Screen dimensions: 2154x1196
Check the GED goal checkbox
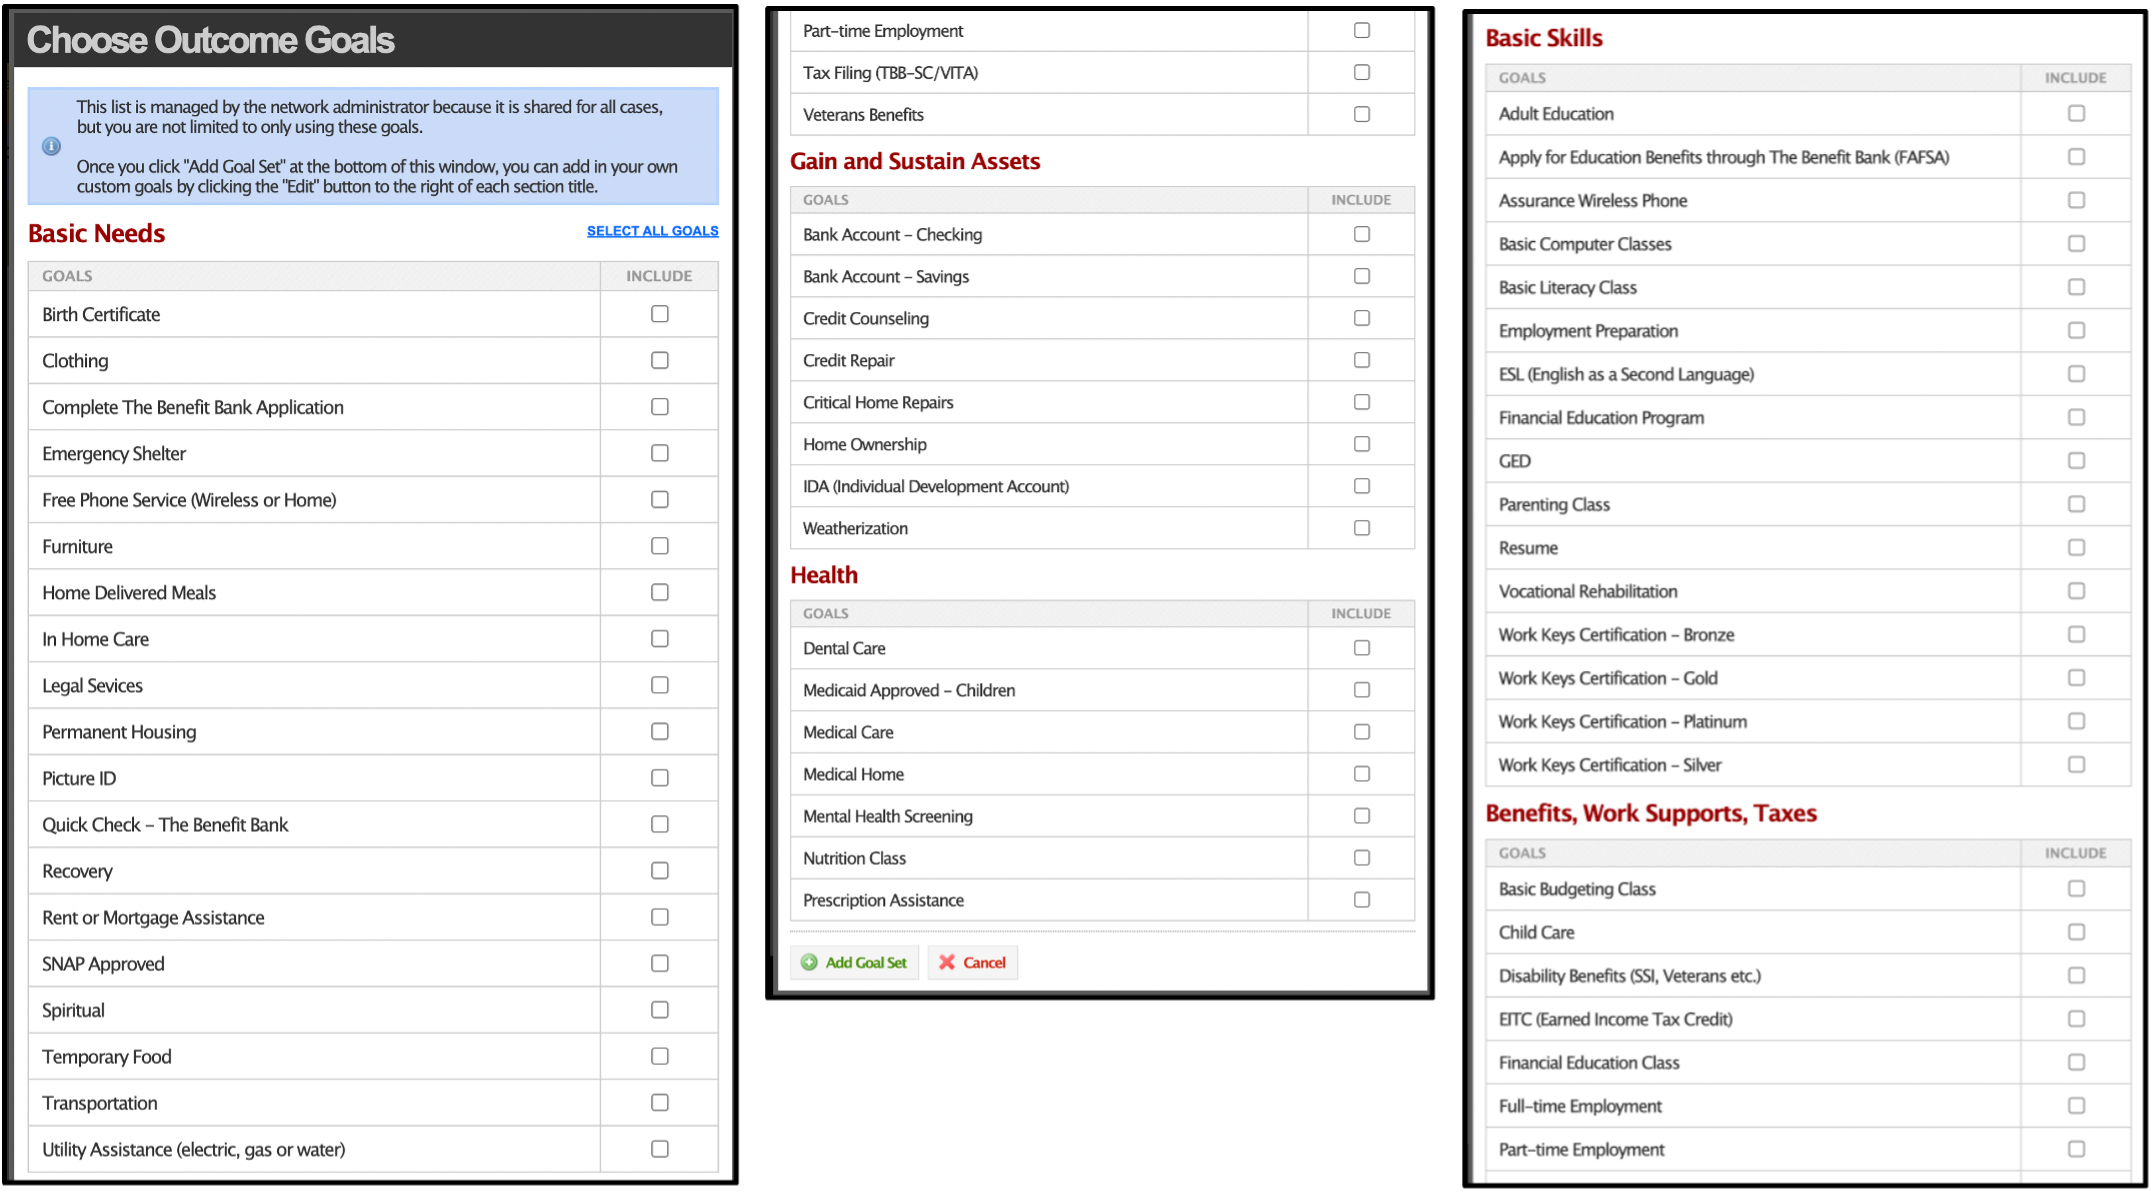2076,460
